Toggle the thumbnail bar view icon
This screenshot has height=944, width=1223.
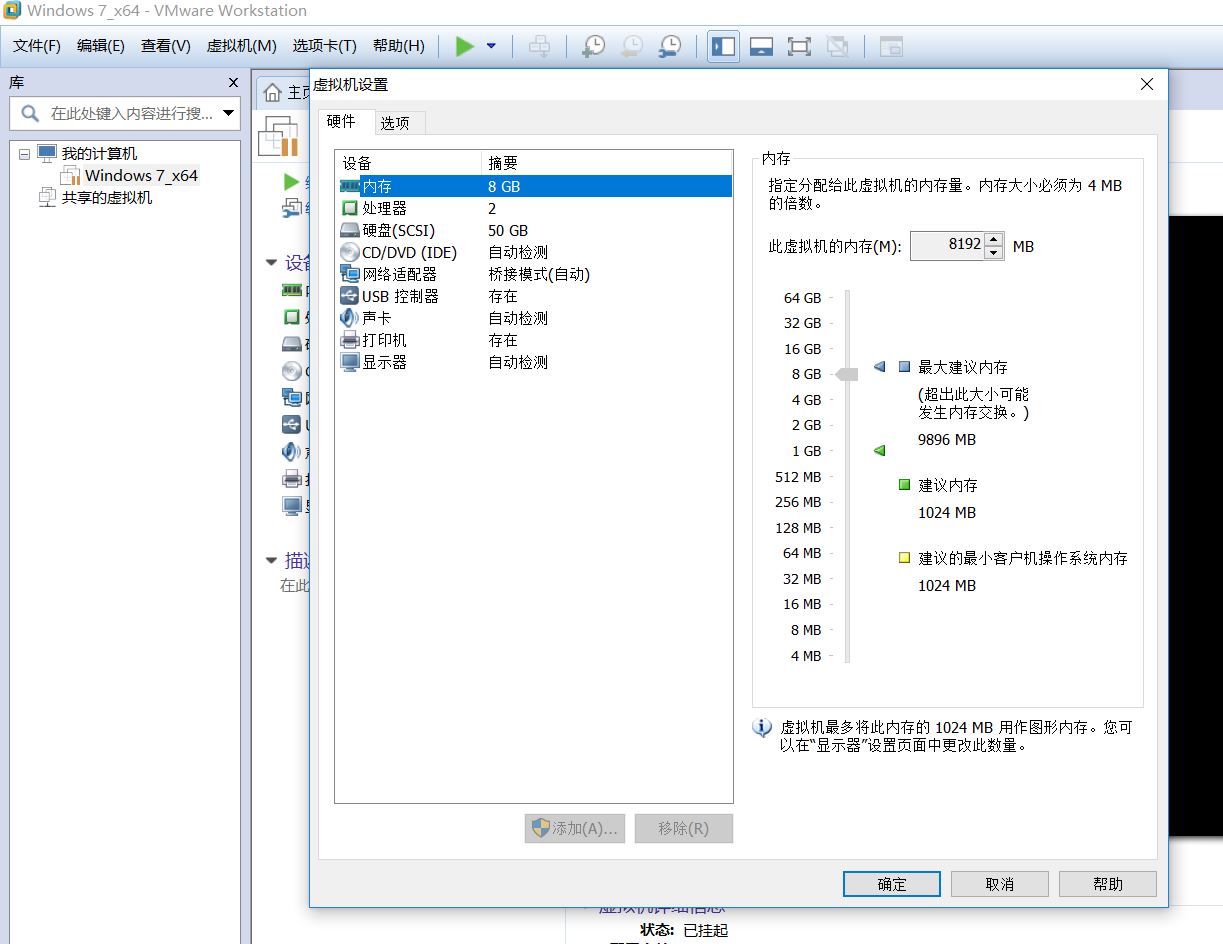(x=761, y=46)
